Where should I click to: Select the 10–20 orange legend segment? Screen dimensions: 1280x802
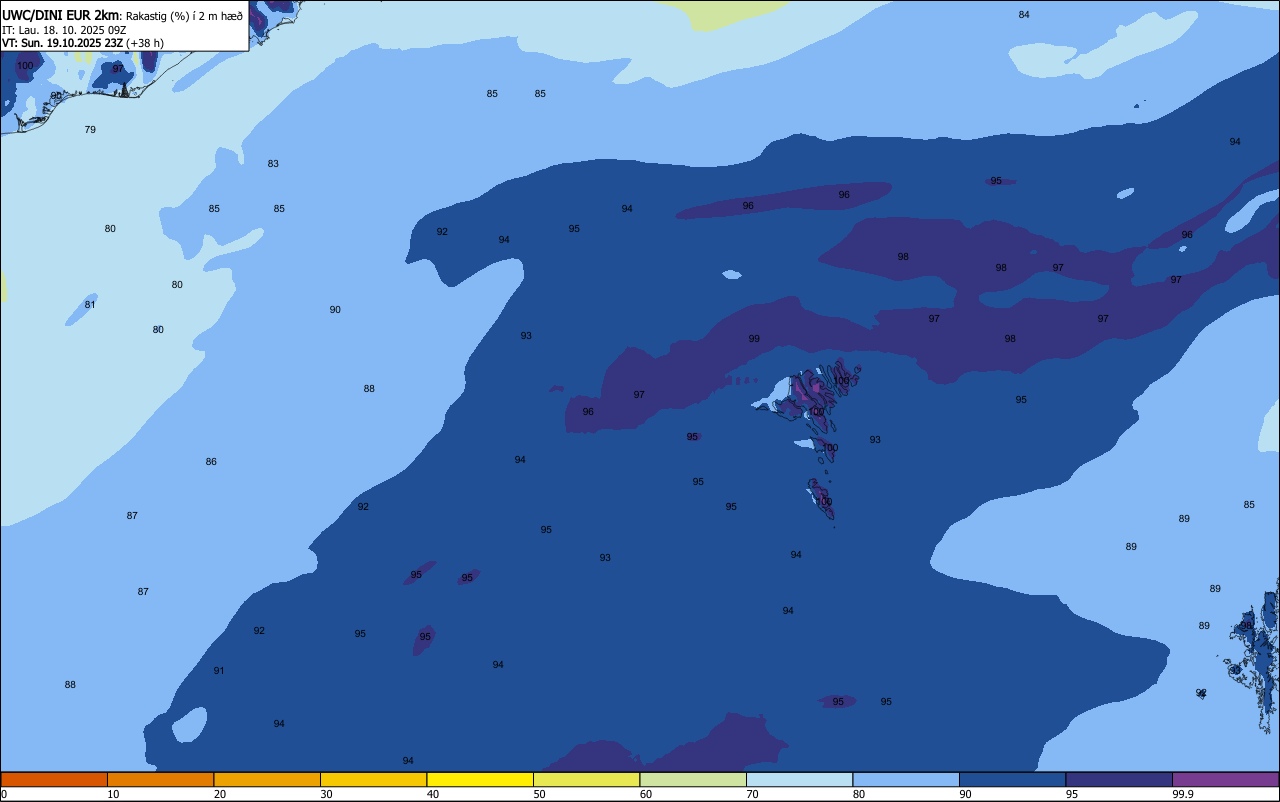click(160, 779)
